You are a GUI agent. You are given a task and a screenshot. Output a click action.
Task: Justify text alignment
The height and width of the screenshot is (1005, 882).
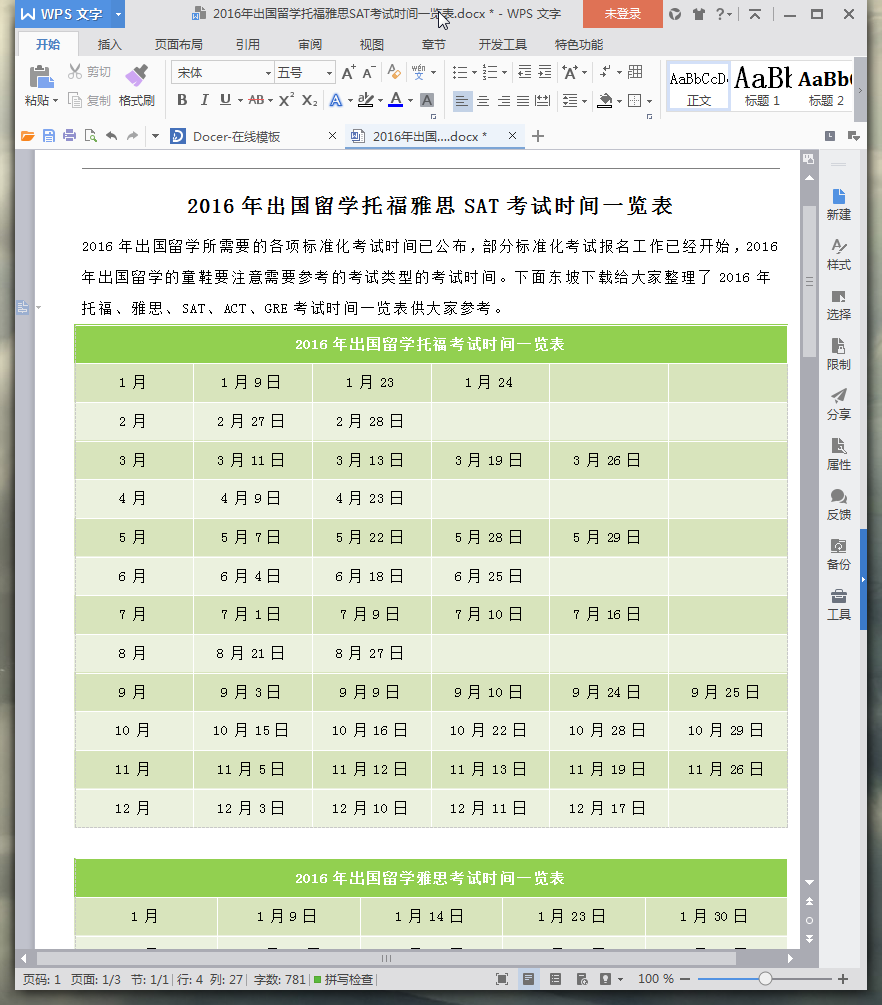tap(523, 101)
